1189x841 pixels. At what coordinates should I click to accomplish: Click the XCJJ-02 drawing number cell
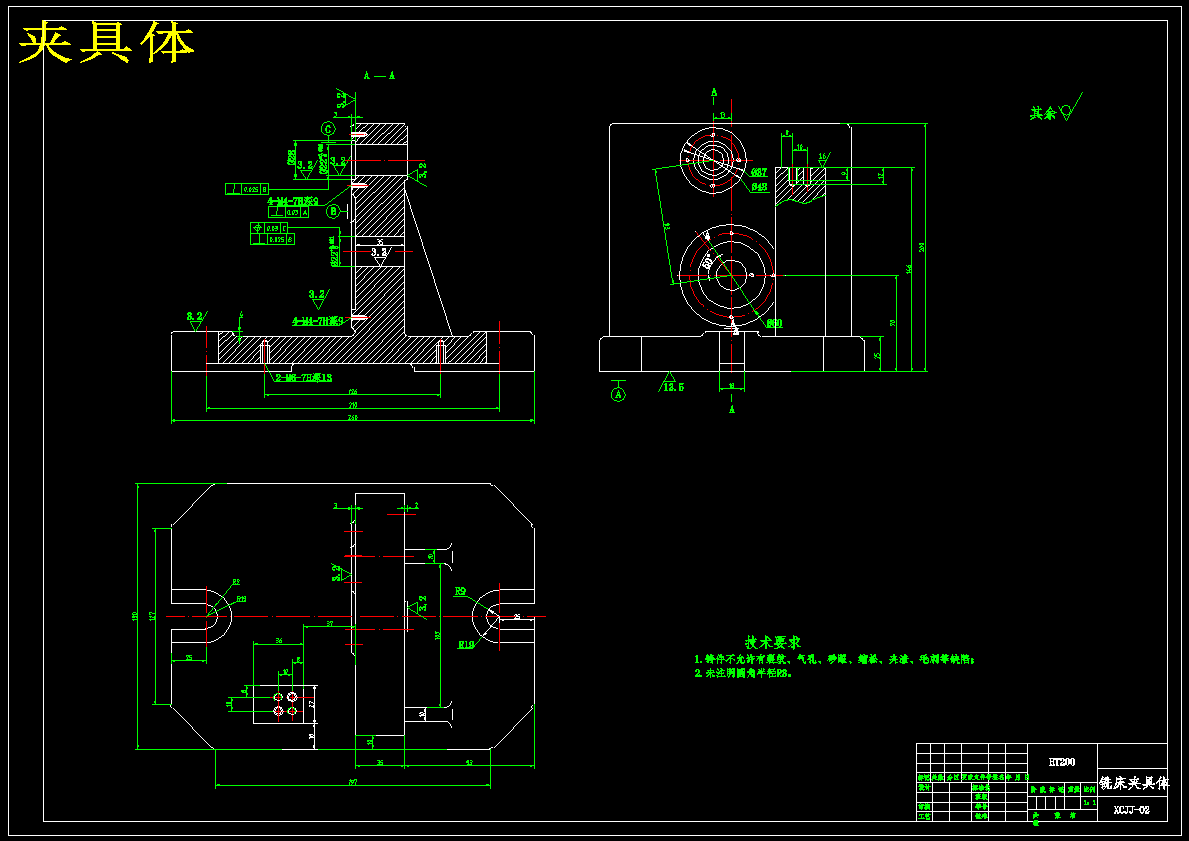1132,810
